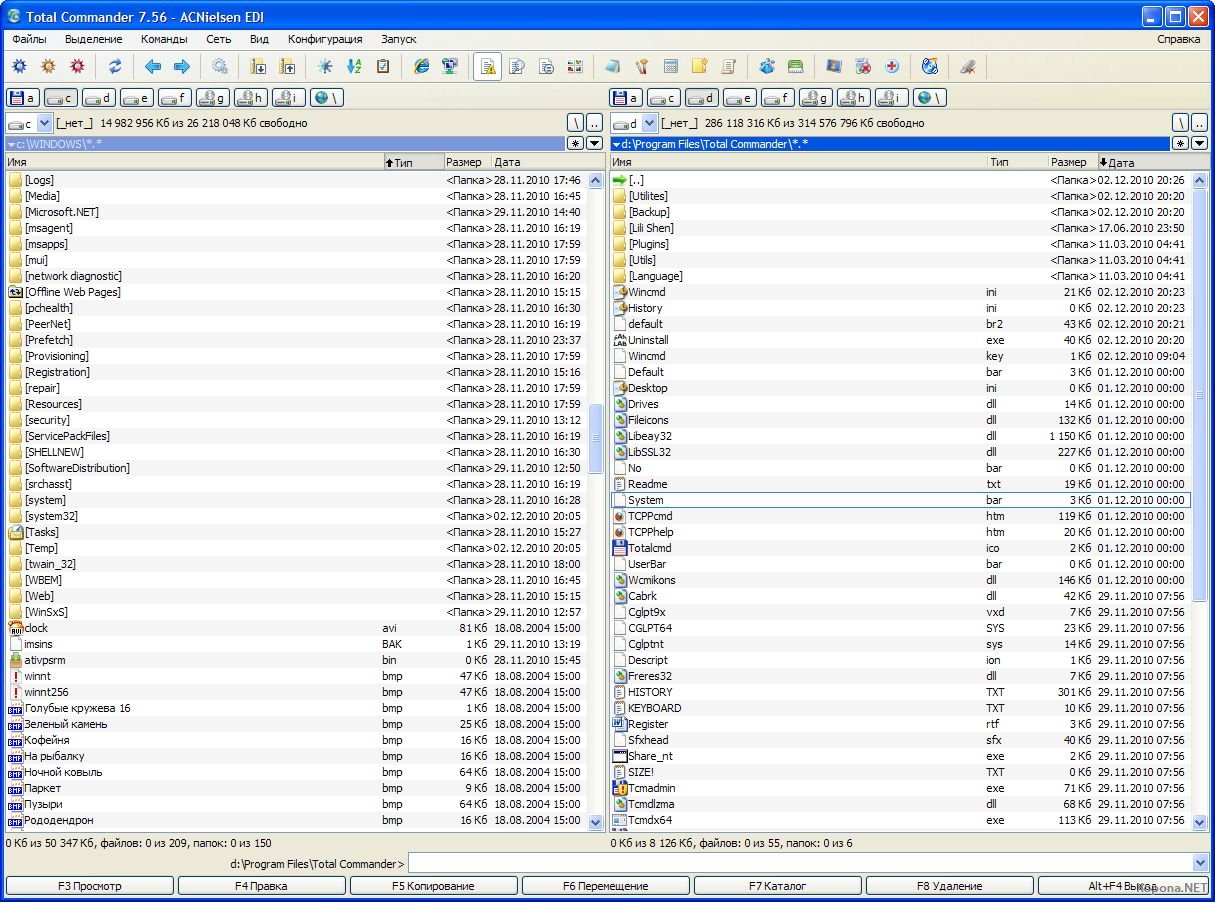Open the Справка menu

tap(1179, 39)
